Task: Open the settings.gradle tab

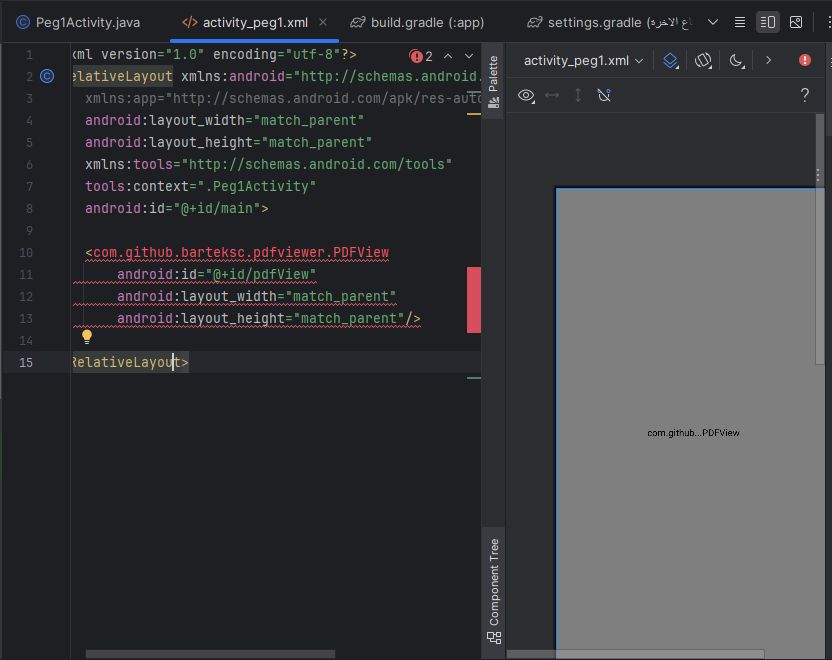Action: point(609,22)
